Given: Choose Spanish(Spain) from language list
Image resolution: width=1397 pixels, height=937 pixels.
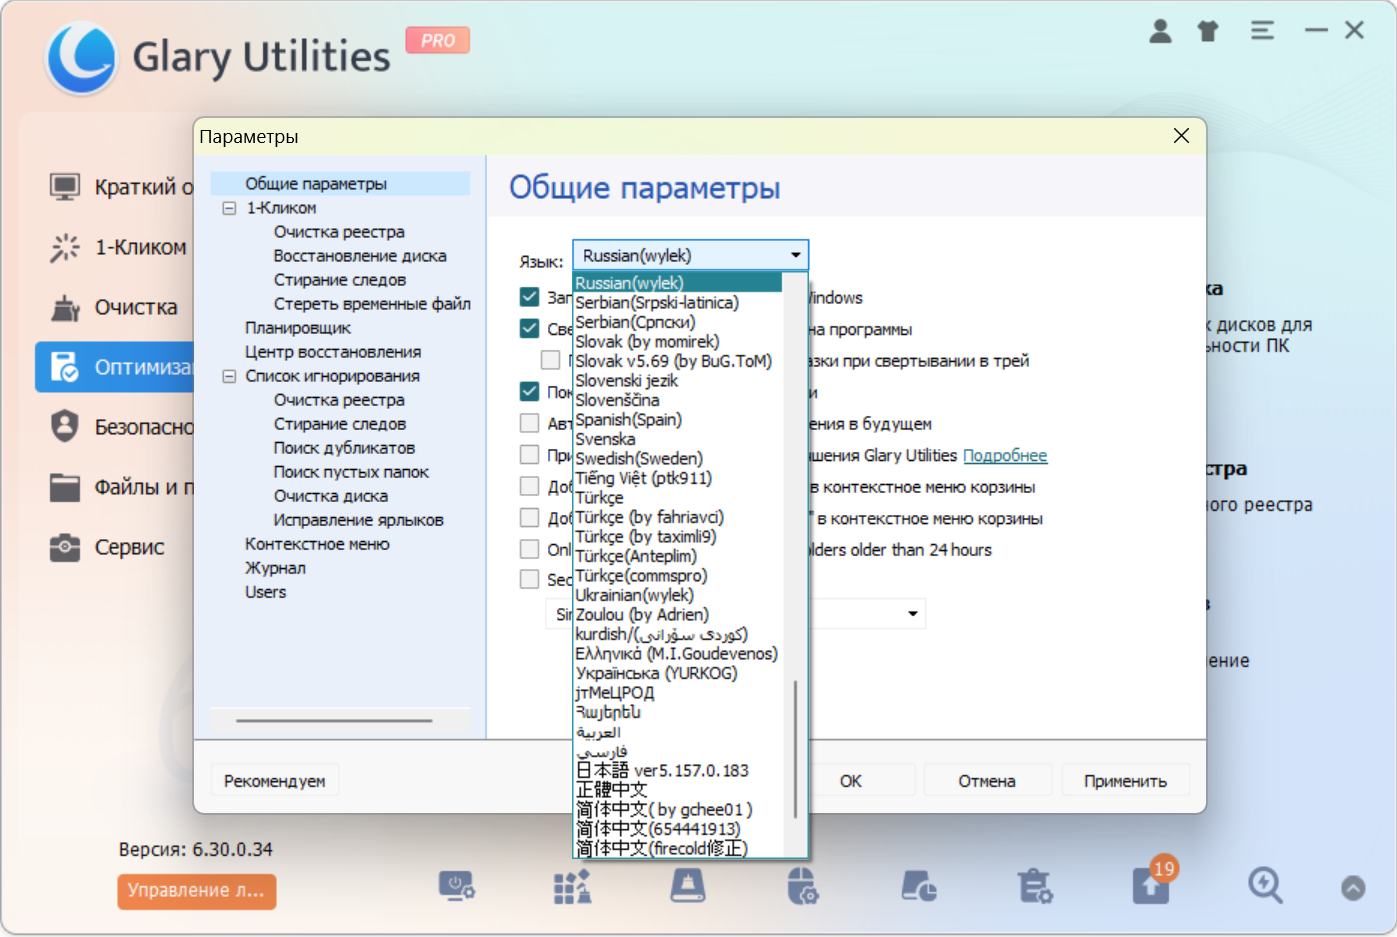Looking at the screenshot, I should (x=628, y=419).
